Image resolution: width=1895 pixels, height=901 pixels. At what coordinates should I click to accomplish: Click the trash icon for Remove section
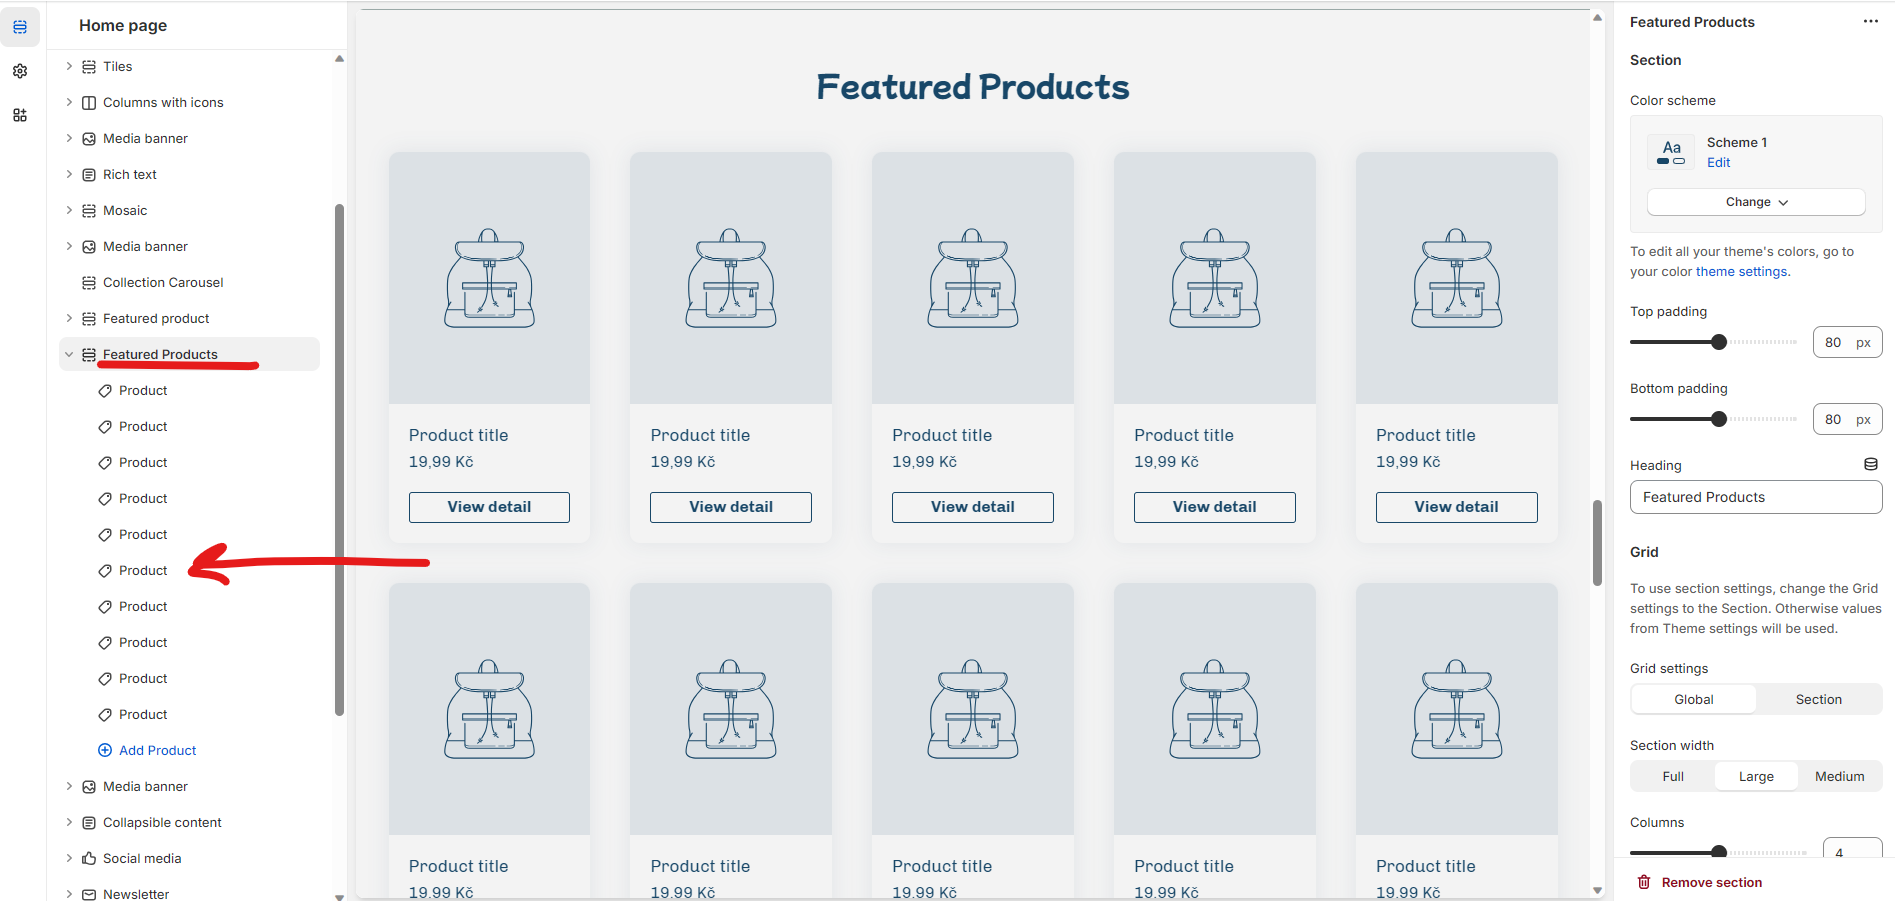click(x=1644, y=882)
